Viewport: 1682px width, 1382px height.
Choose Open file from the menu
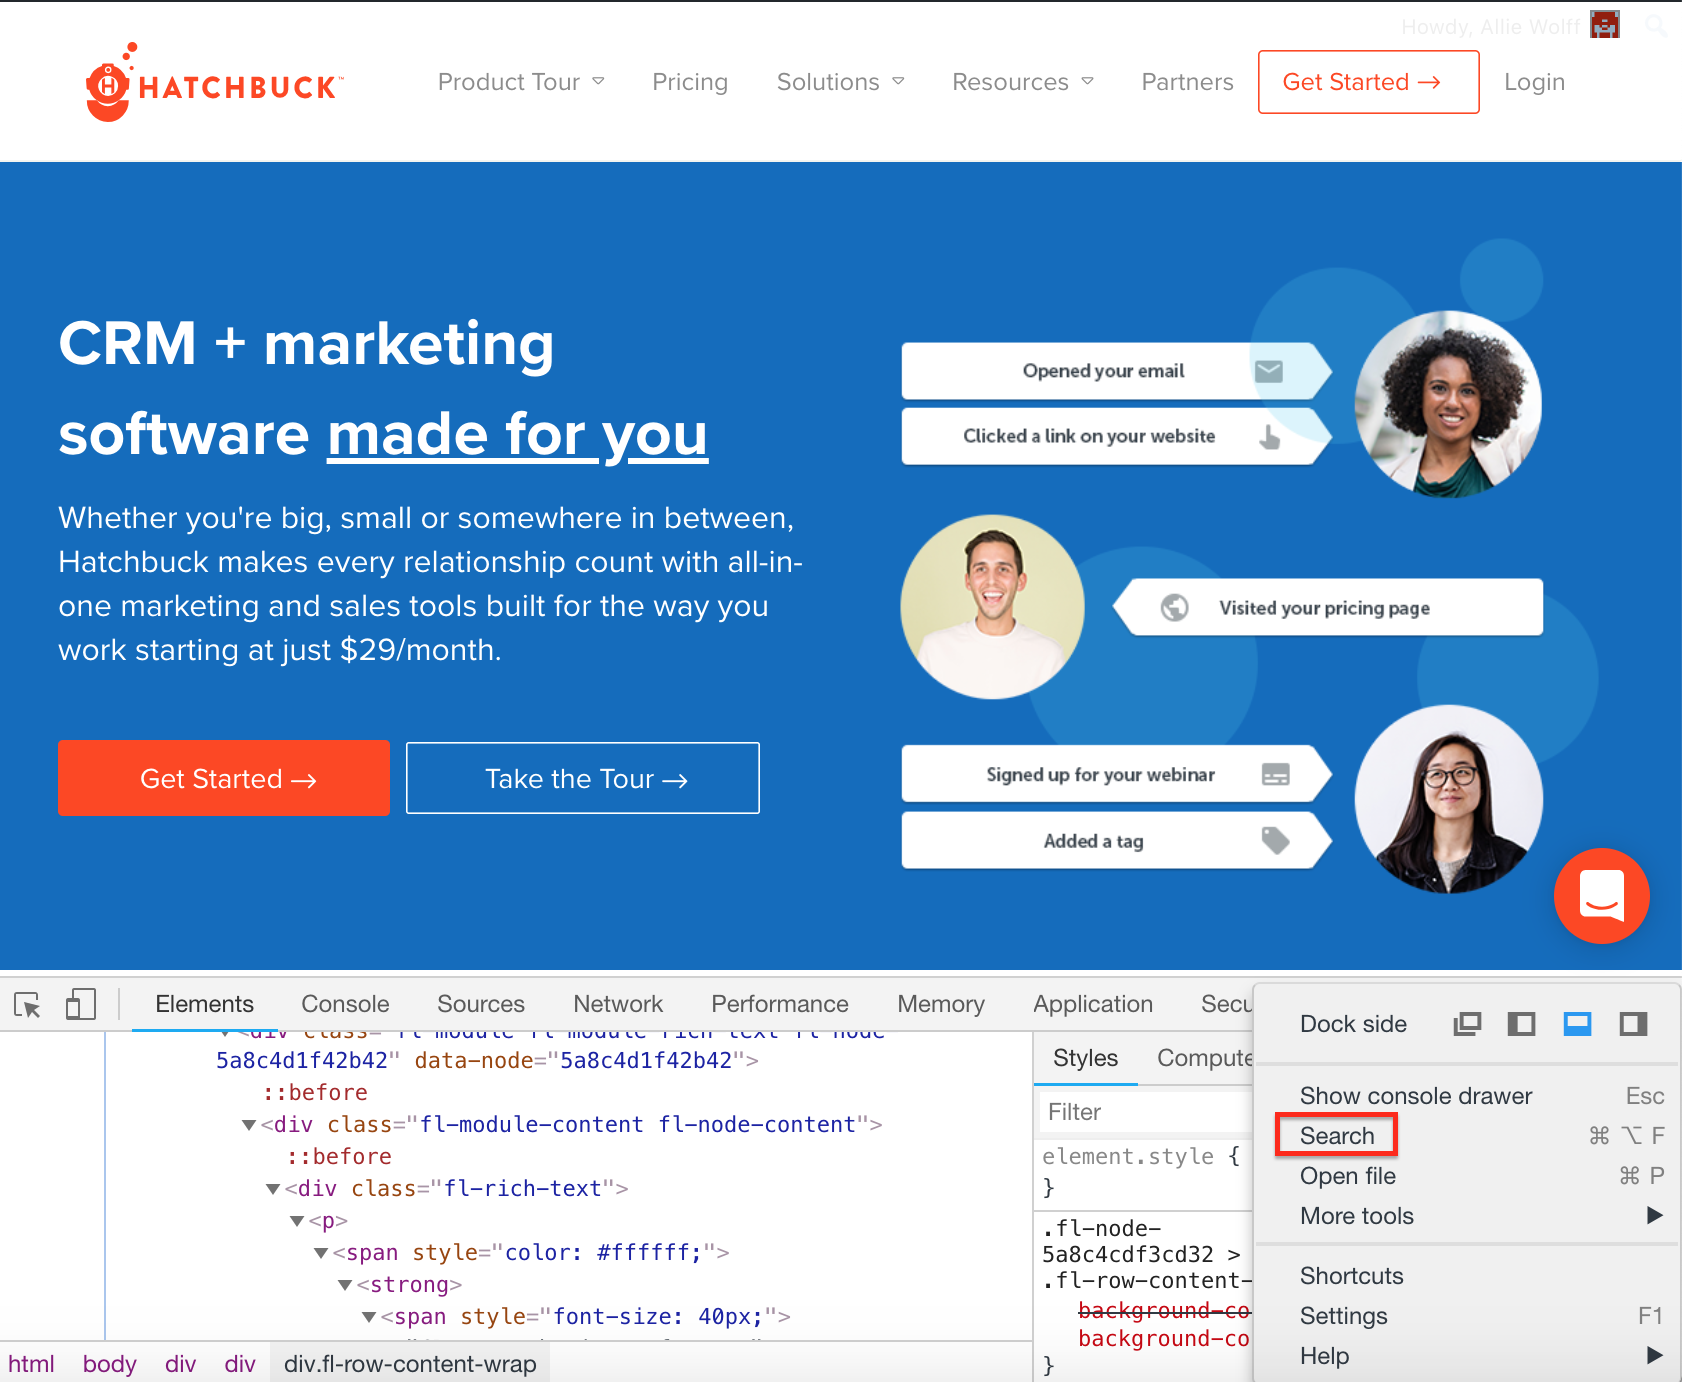pos(1468,1176)
